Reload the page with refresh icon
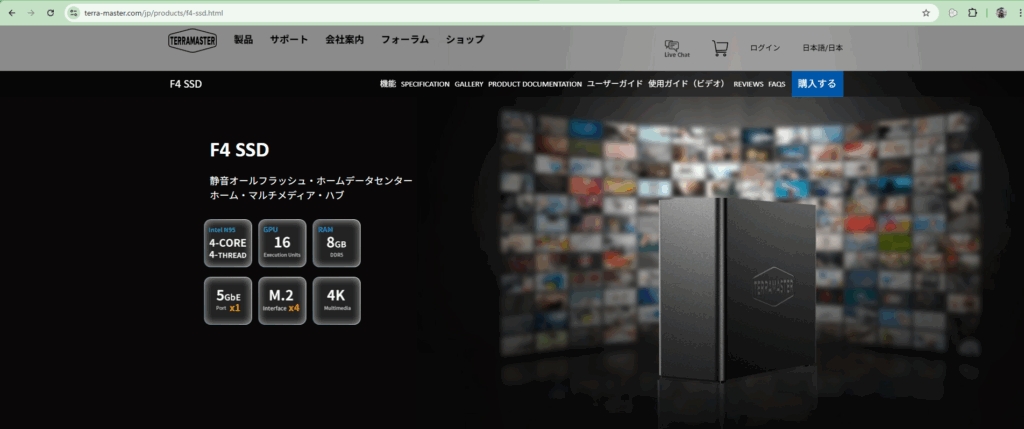The width and height of the screenshot is (1024, 429). 50,13
